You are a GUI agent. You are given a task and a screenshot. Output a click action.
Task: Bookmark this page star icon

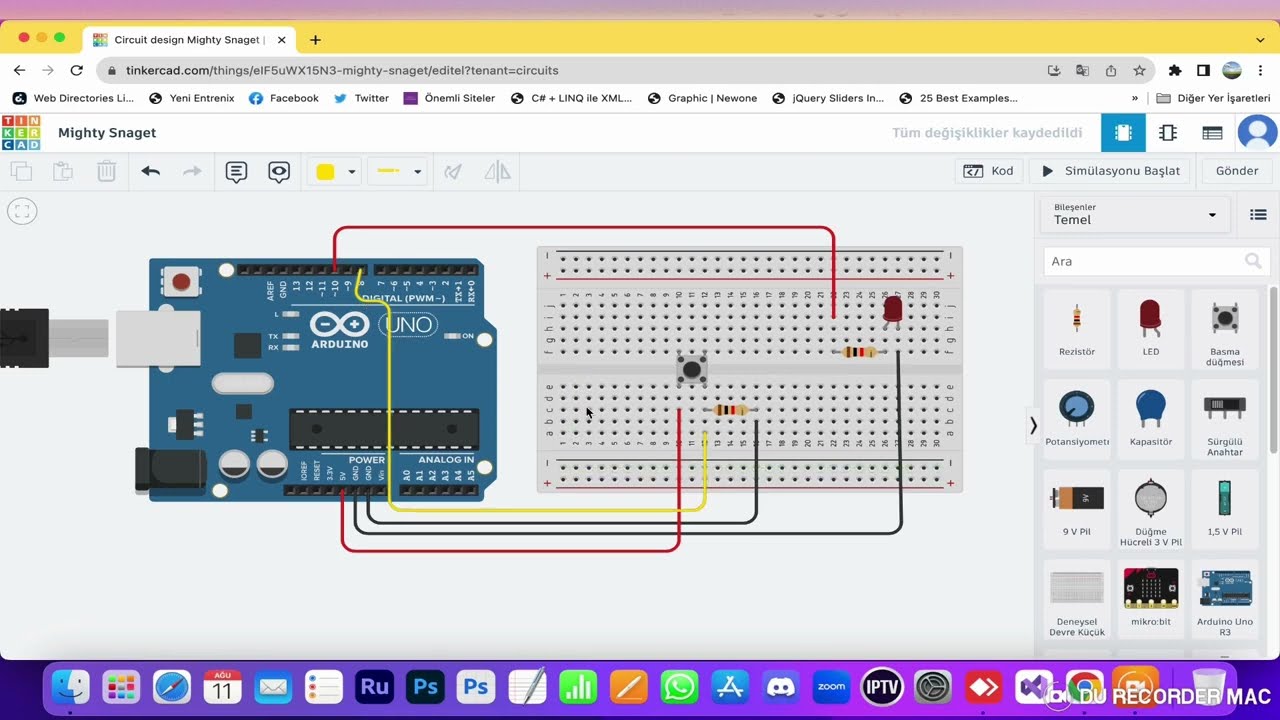(x=1139, y=70)
